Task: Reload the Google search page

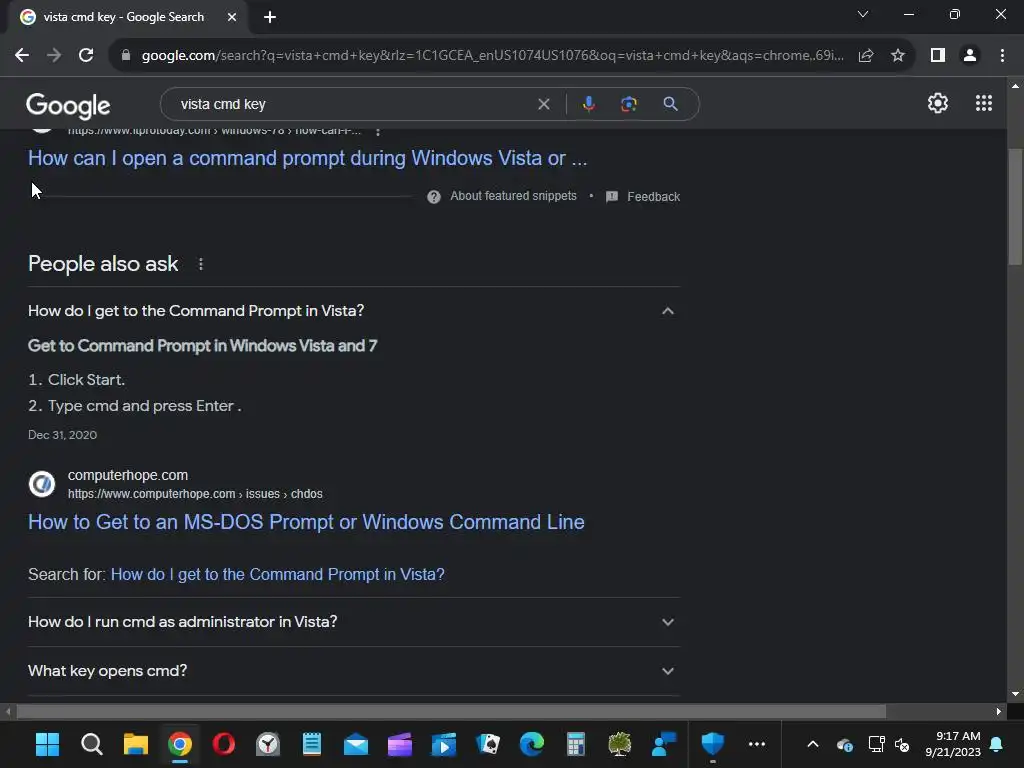Action: [x=86, y=56]
